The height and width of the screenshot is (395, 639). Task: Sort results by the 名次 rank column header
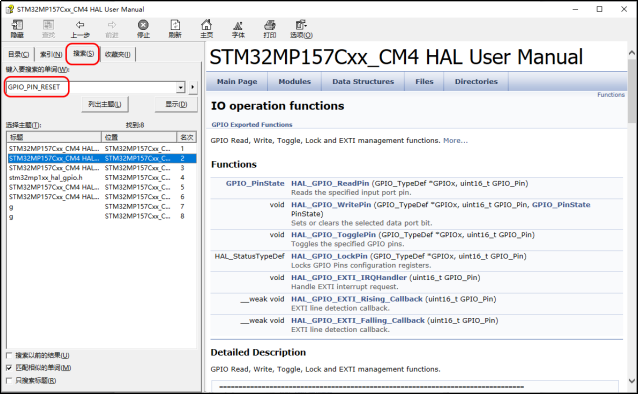[186, 137]
